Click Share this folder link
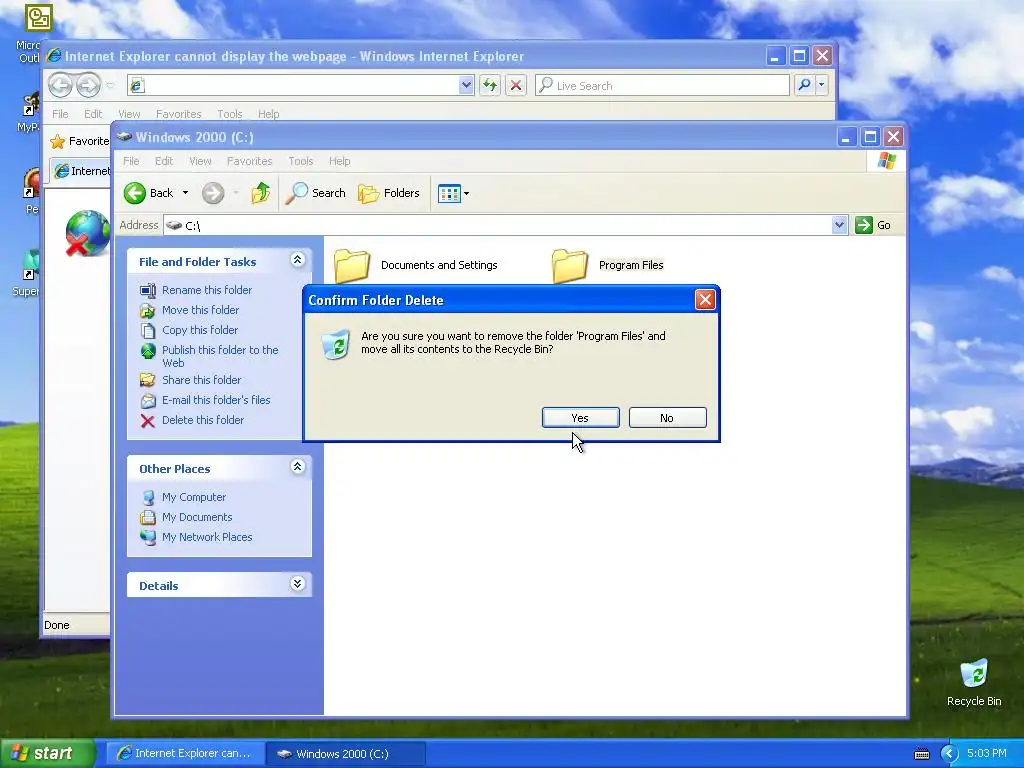The height and width of the screenshot is (768, 1024). 202,380
